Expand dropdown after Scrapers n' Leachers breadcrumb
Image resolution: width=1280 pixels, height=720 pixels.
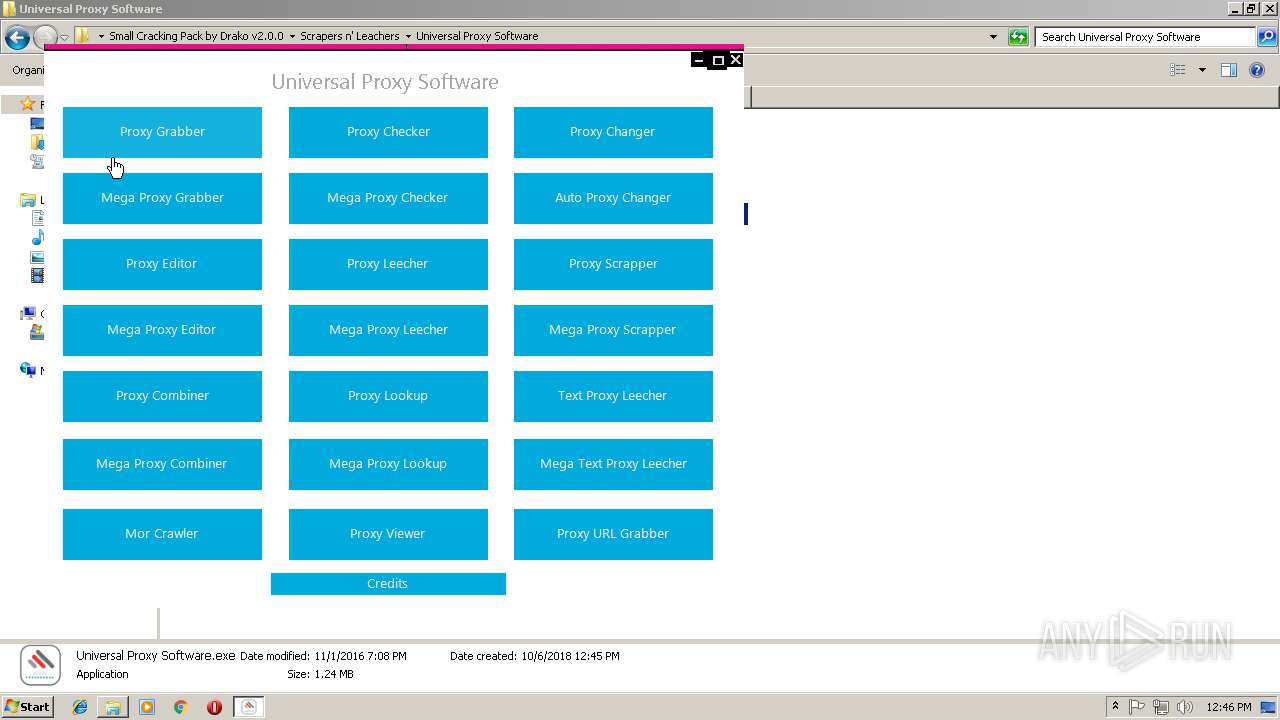coord(408,36)
